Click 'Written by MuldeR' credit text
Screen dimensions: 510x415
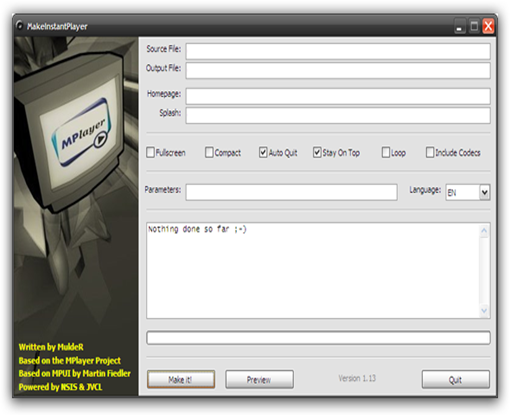click(x=51, y=347)
